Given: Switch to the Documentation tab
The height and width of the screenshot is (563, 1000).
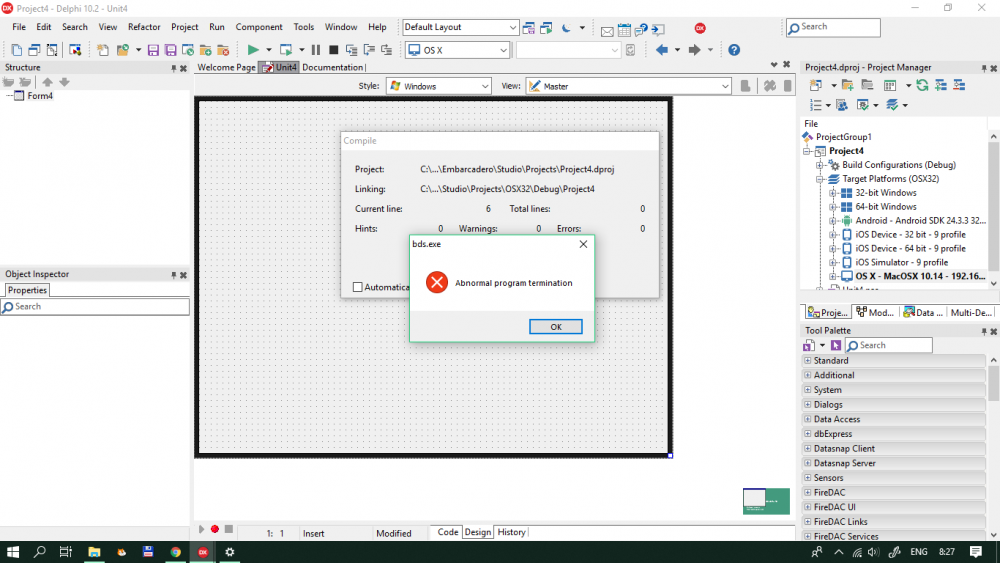Looking at the screenshot, I should (332, 67).
